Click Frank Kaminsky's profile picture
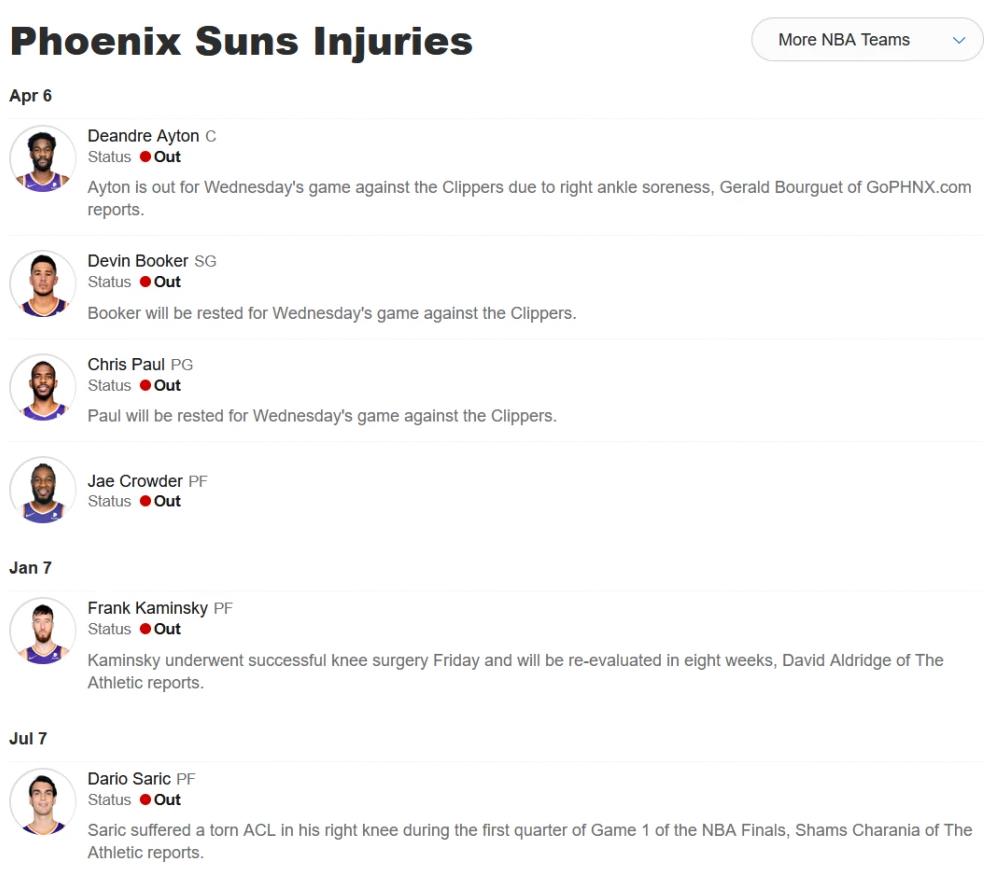995x872 pixels. coord(43,630)
